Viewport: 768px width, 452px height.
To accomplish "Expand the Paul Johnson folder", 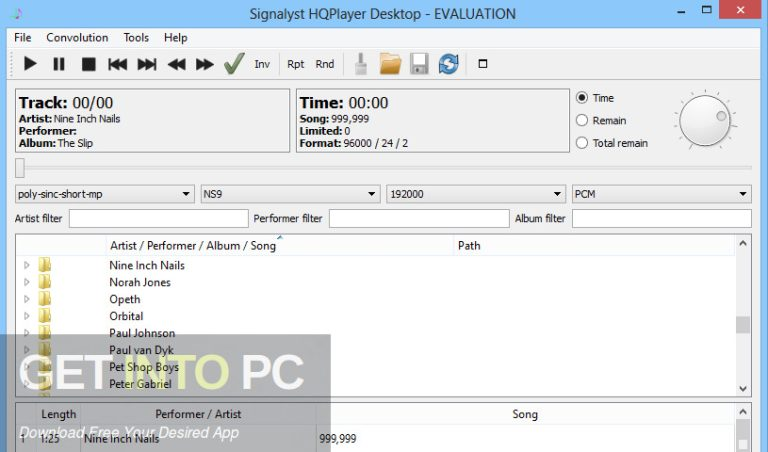I will [x=27, y=333].
